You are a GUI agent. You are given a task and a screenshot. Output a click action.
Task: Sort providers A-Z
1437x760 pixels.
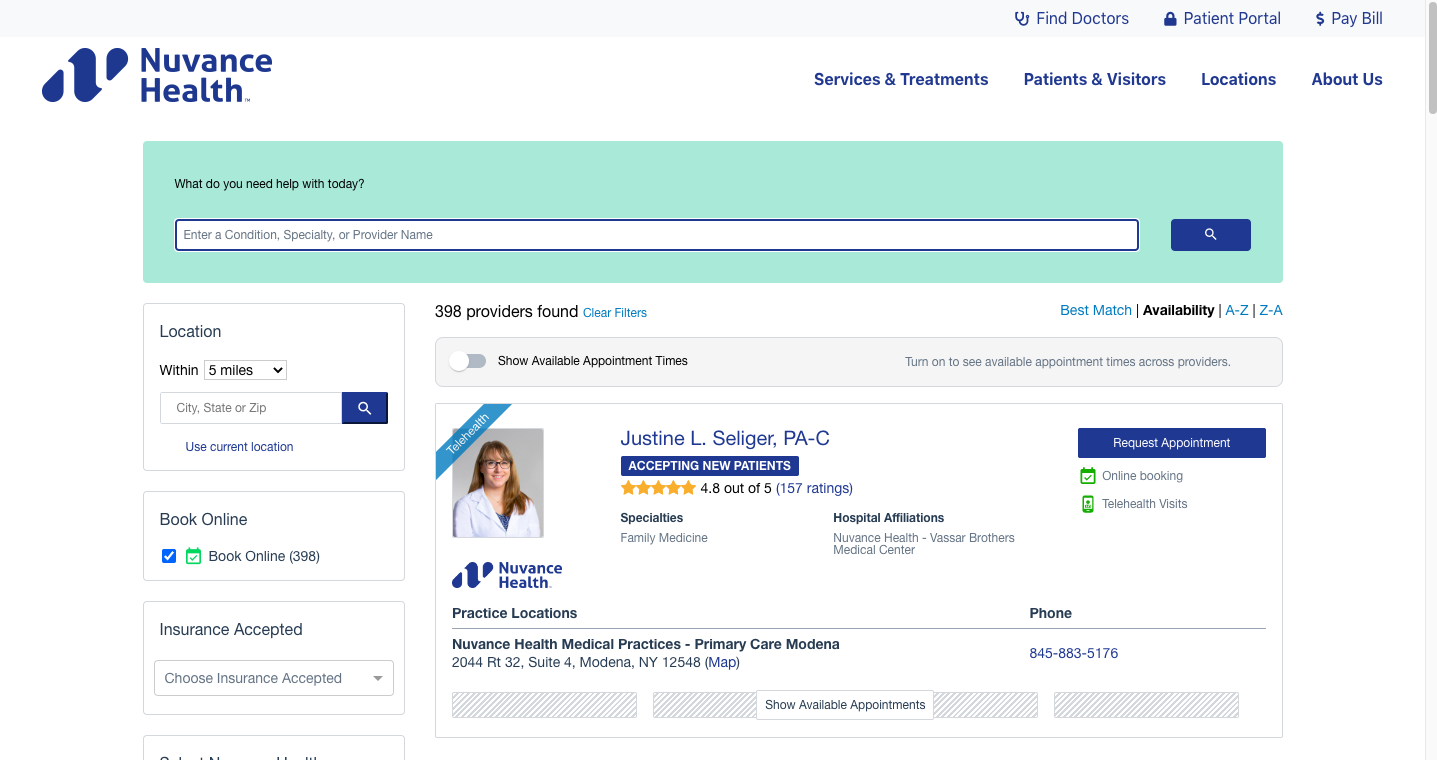[x=1237, y=310]
